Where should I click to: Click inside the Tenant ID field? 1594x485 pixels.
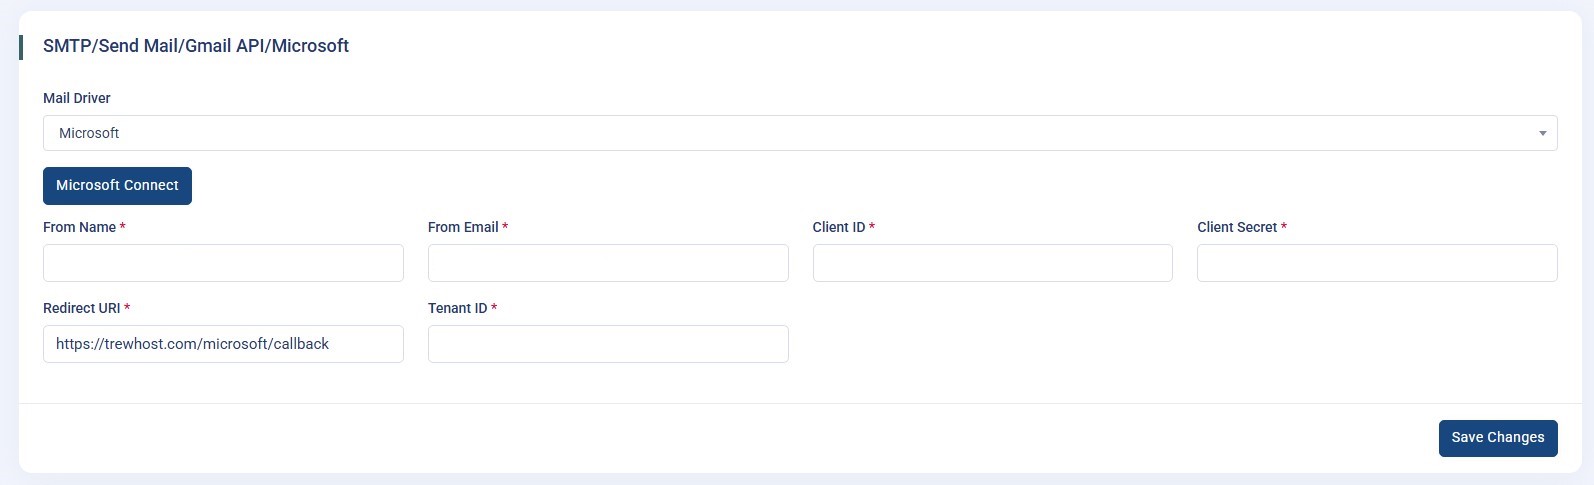608,344
